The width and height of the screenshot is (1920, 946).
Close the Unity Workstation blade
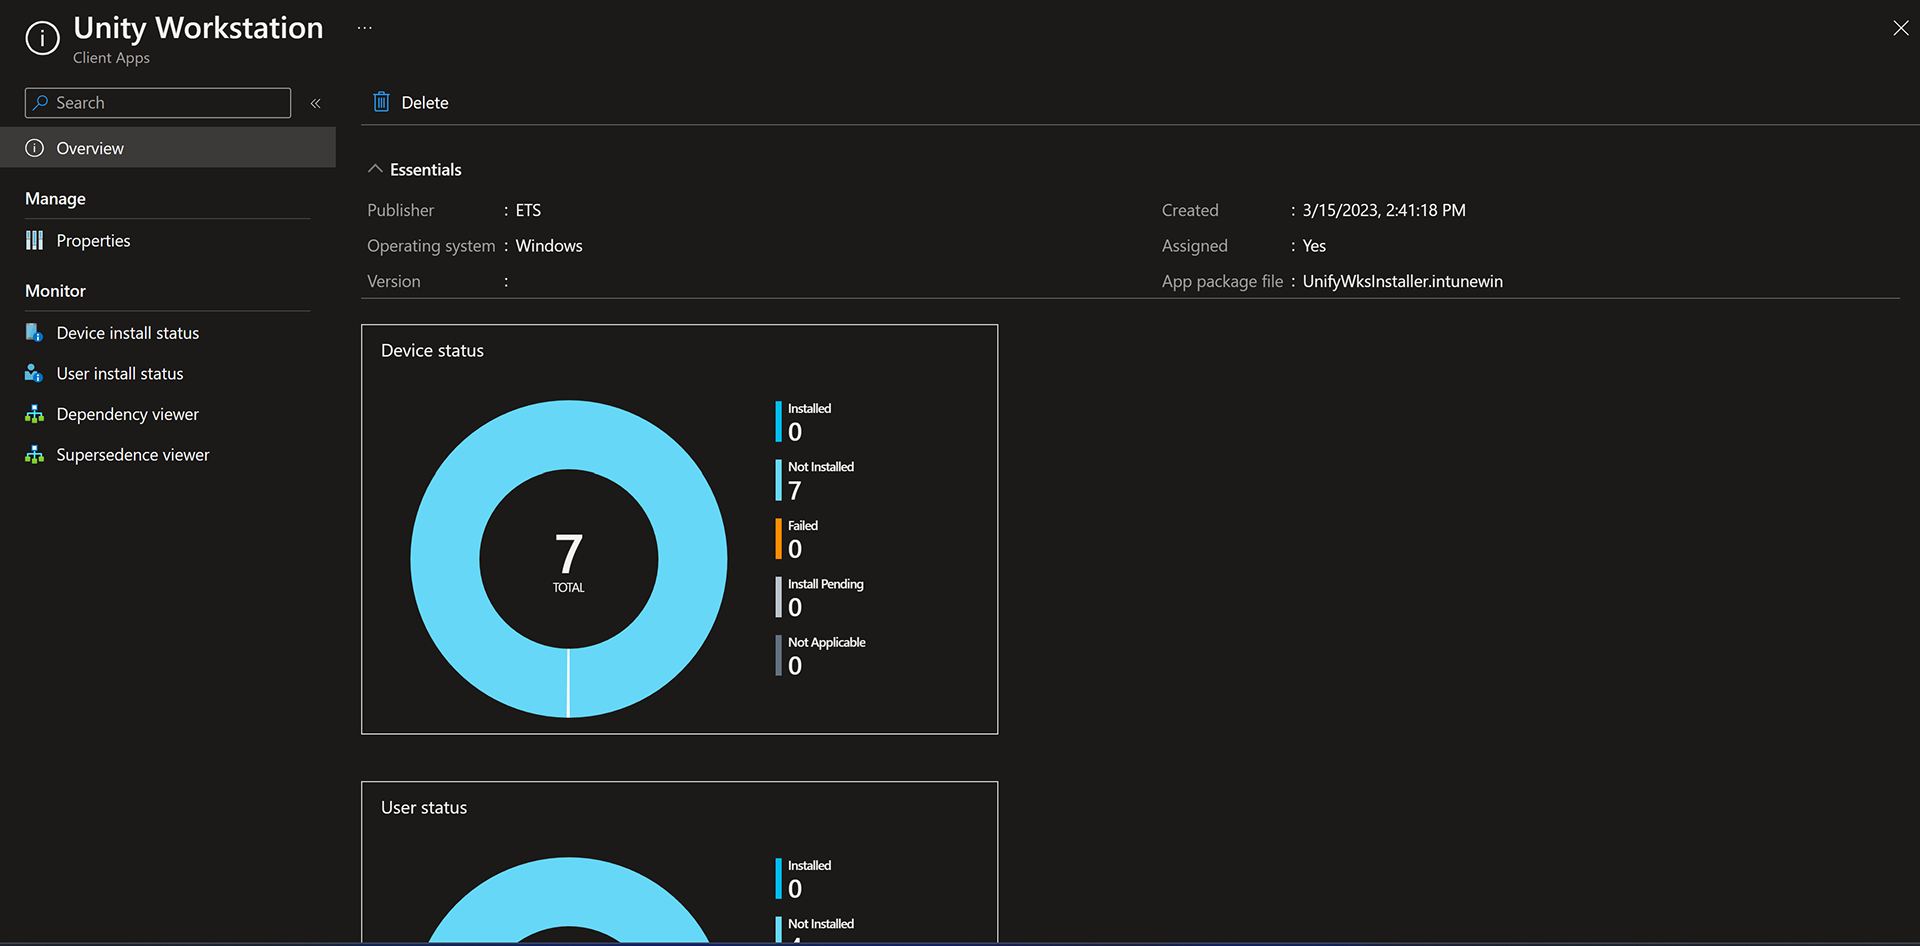(x=1900, y=28)
